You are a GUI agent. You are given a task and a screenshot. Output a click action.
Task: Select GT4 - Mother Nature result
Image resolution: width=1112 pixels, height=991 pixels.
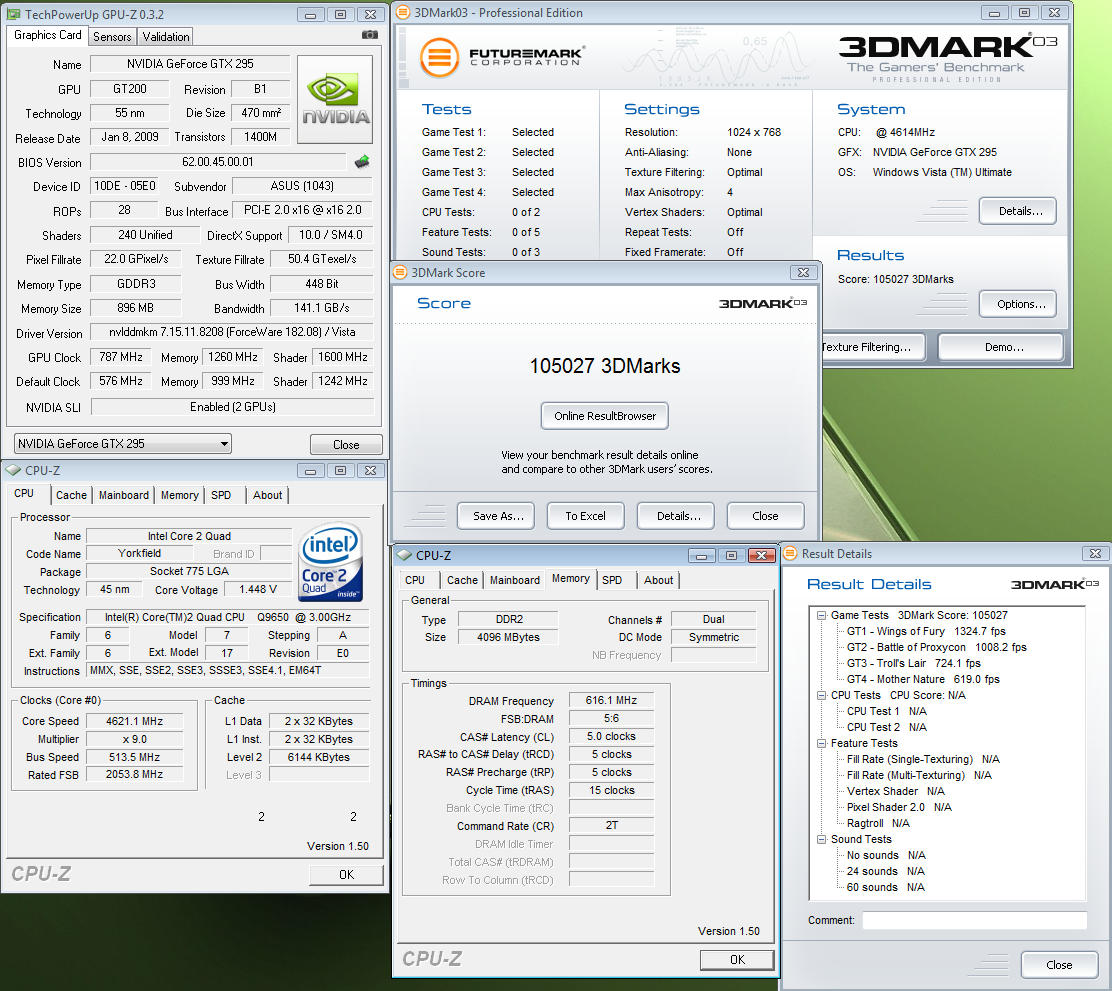click(923, 680)
